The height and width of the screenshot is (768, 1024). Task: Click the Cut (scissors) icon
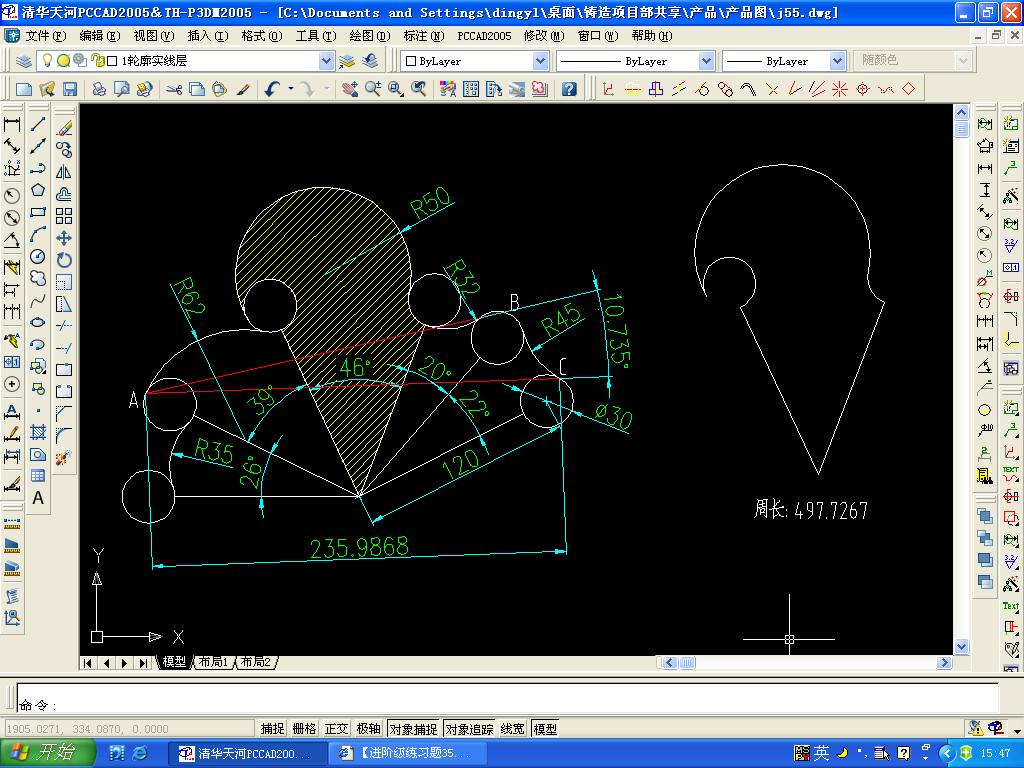pyautogui.click(x=174, y=89)
